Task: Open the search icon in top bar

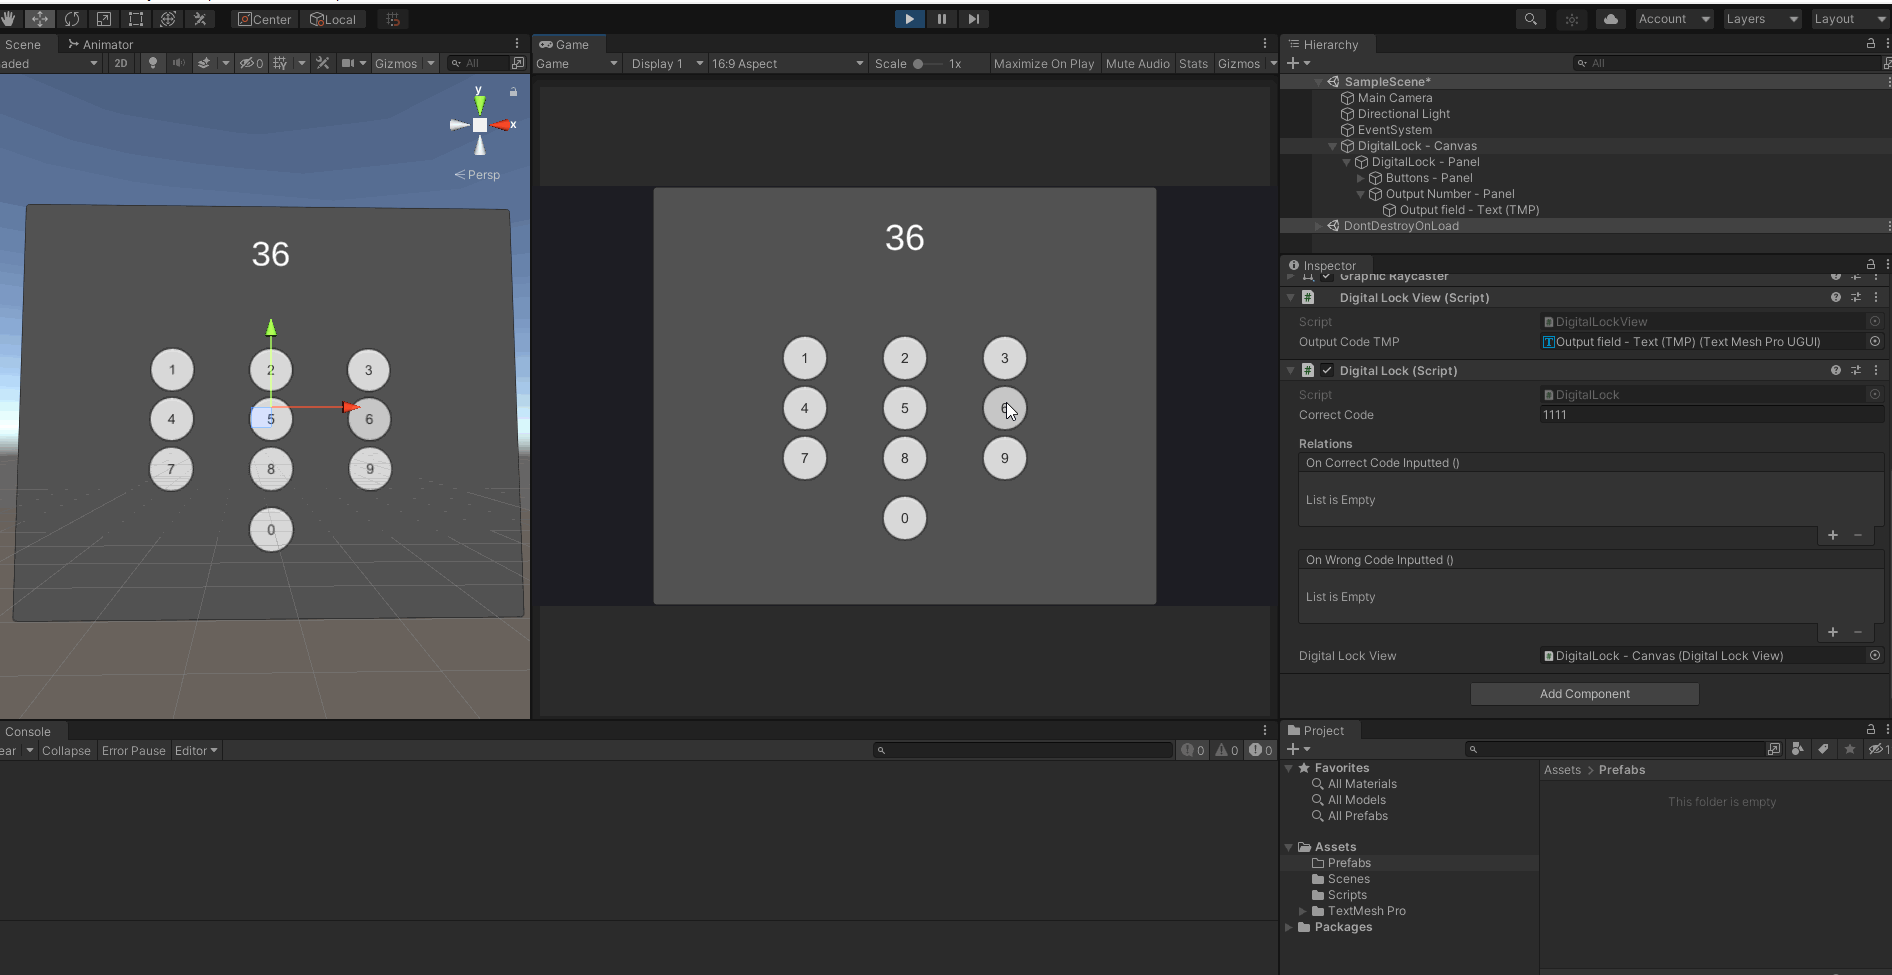Action: click(1530, 19)
